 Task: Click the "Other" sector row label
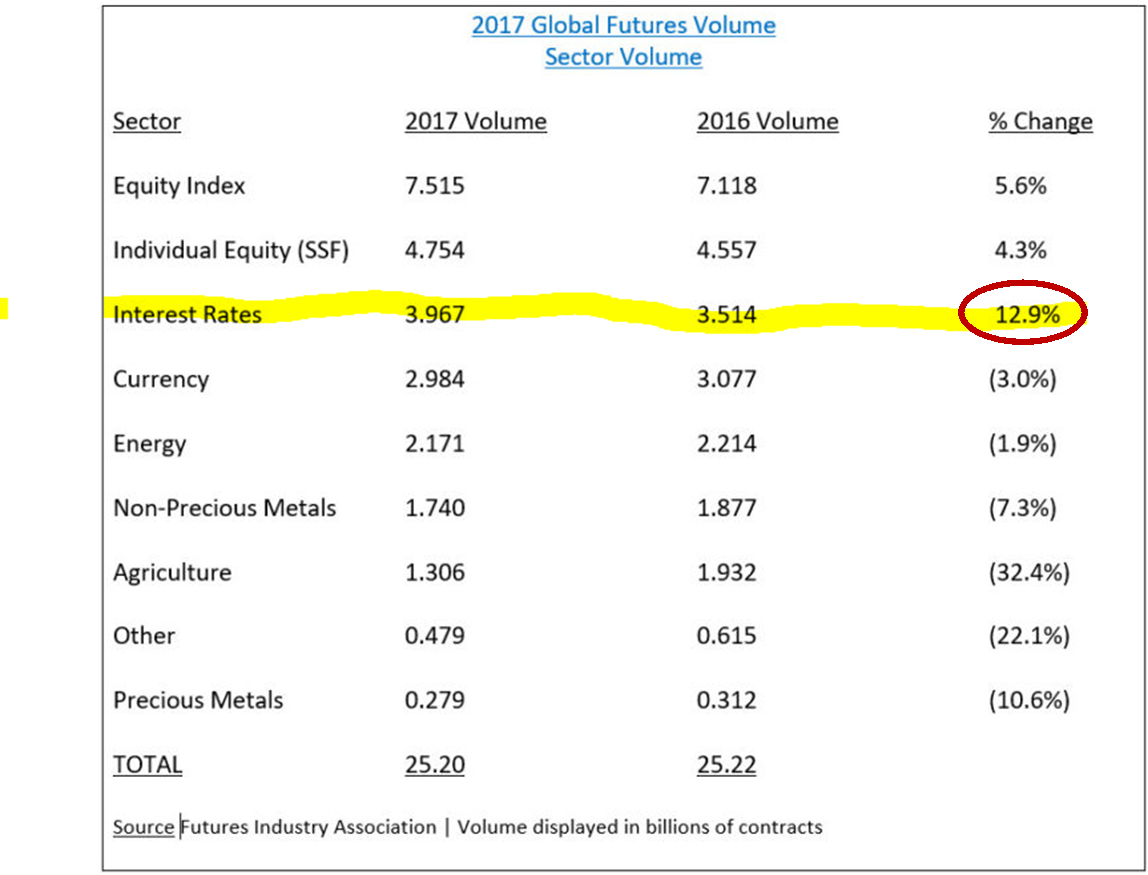tap(144, 636)
